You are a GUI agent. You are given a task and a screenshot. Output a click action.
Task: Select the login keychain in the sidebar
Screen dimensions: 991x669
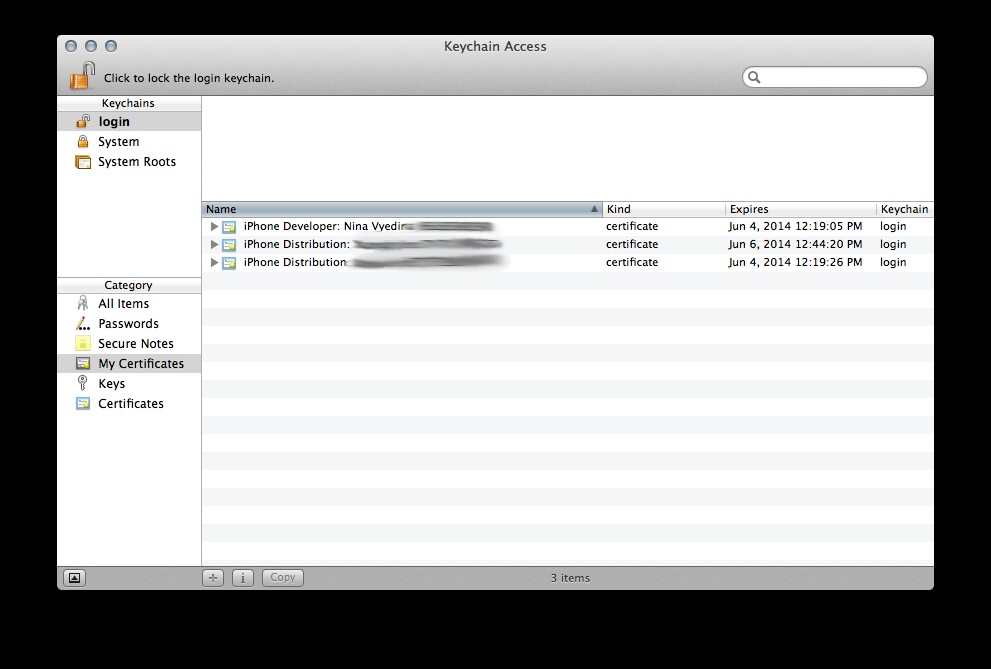(x=129, y=121)
